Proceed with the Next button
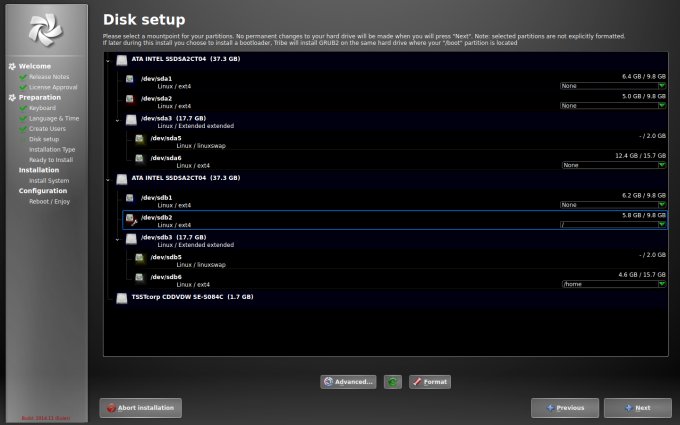The width and height of the screenshot is (680, 425). click(638, 408)
